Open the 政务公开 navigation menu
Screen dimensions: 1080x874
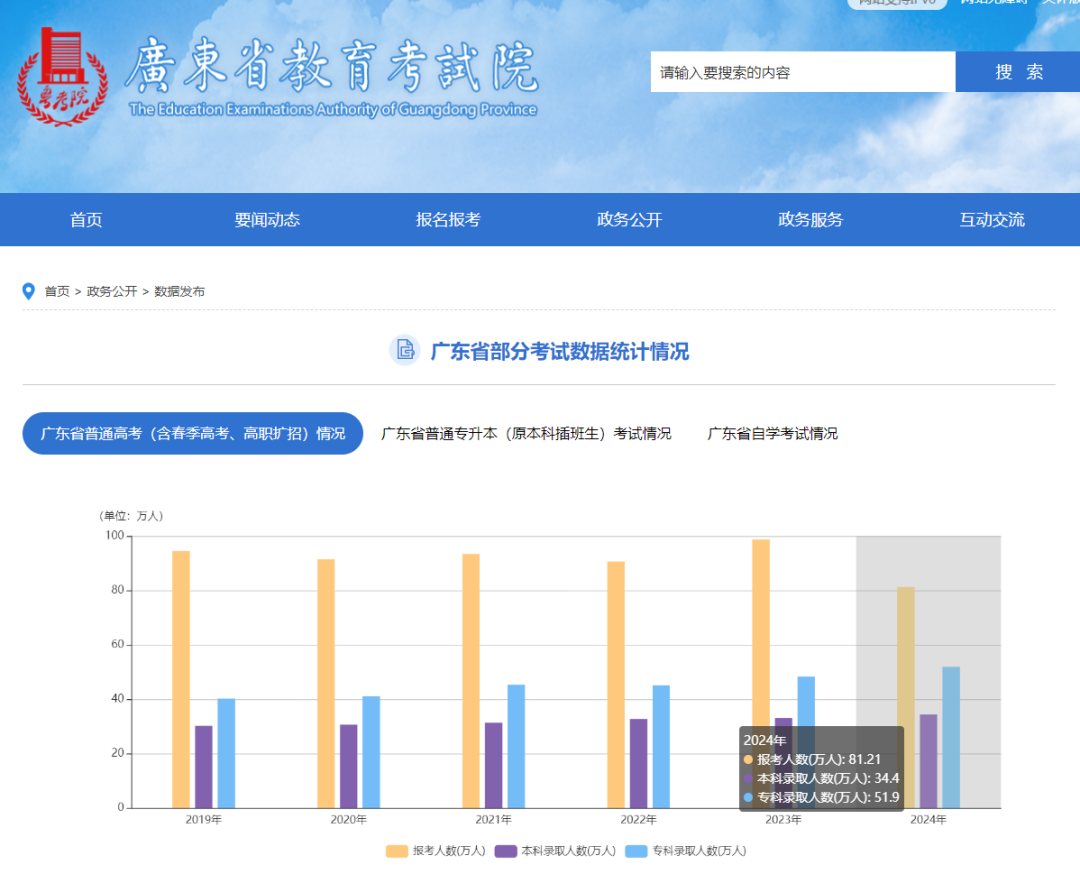629,220
